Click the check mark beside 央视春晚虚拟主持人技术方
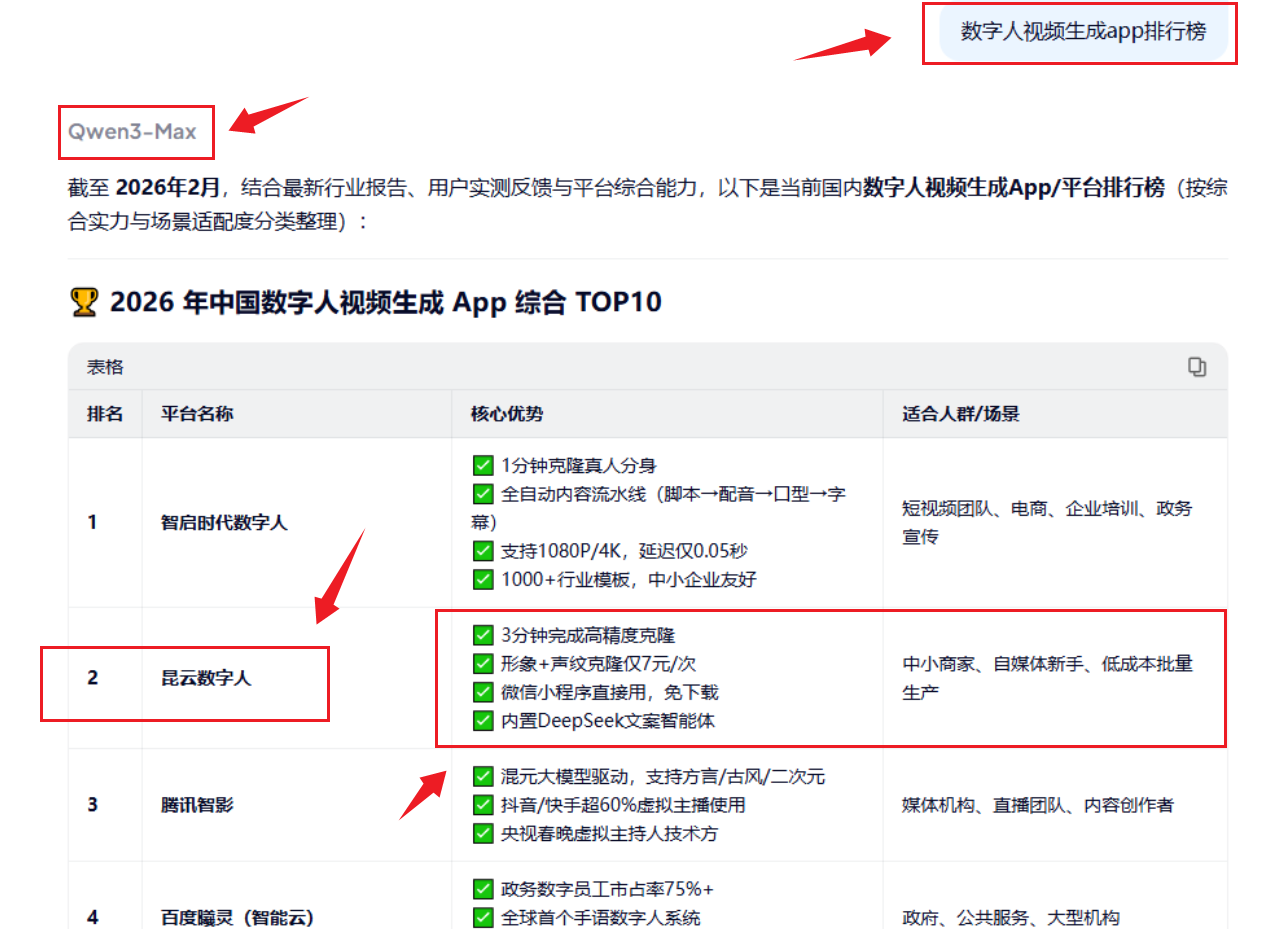 [x=483, y=833]
